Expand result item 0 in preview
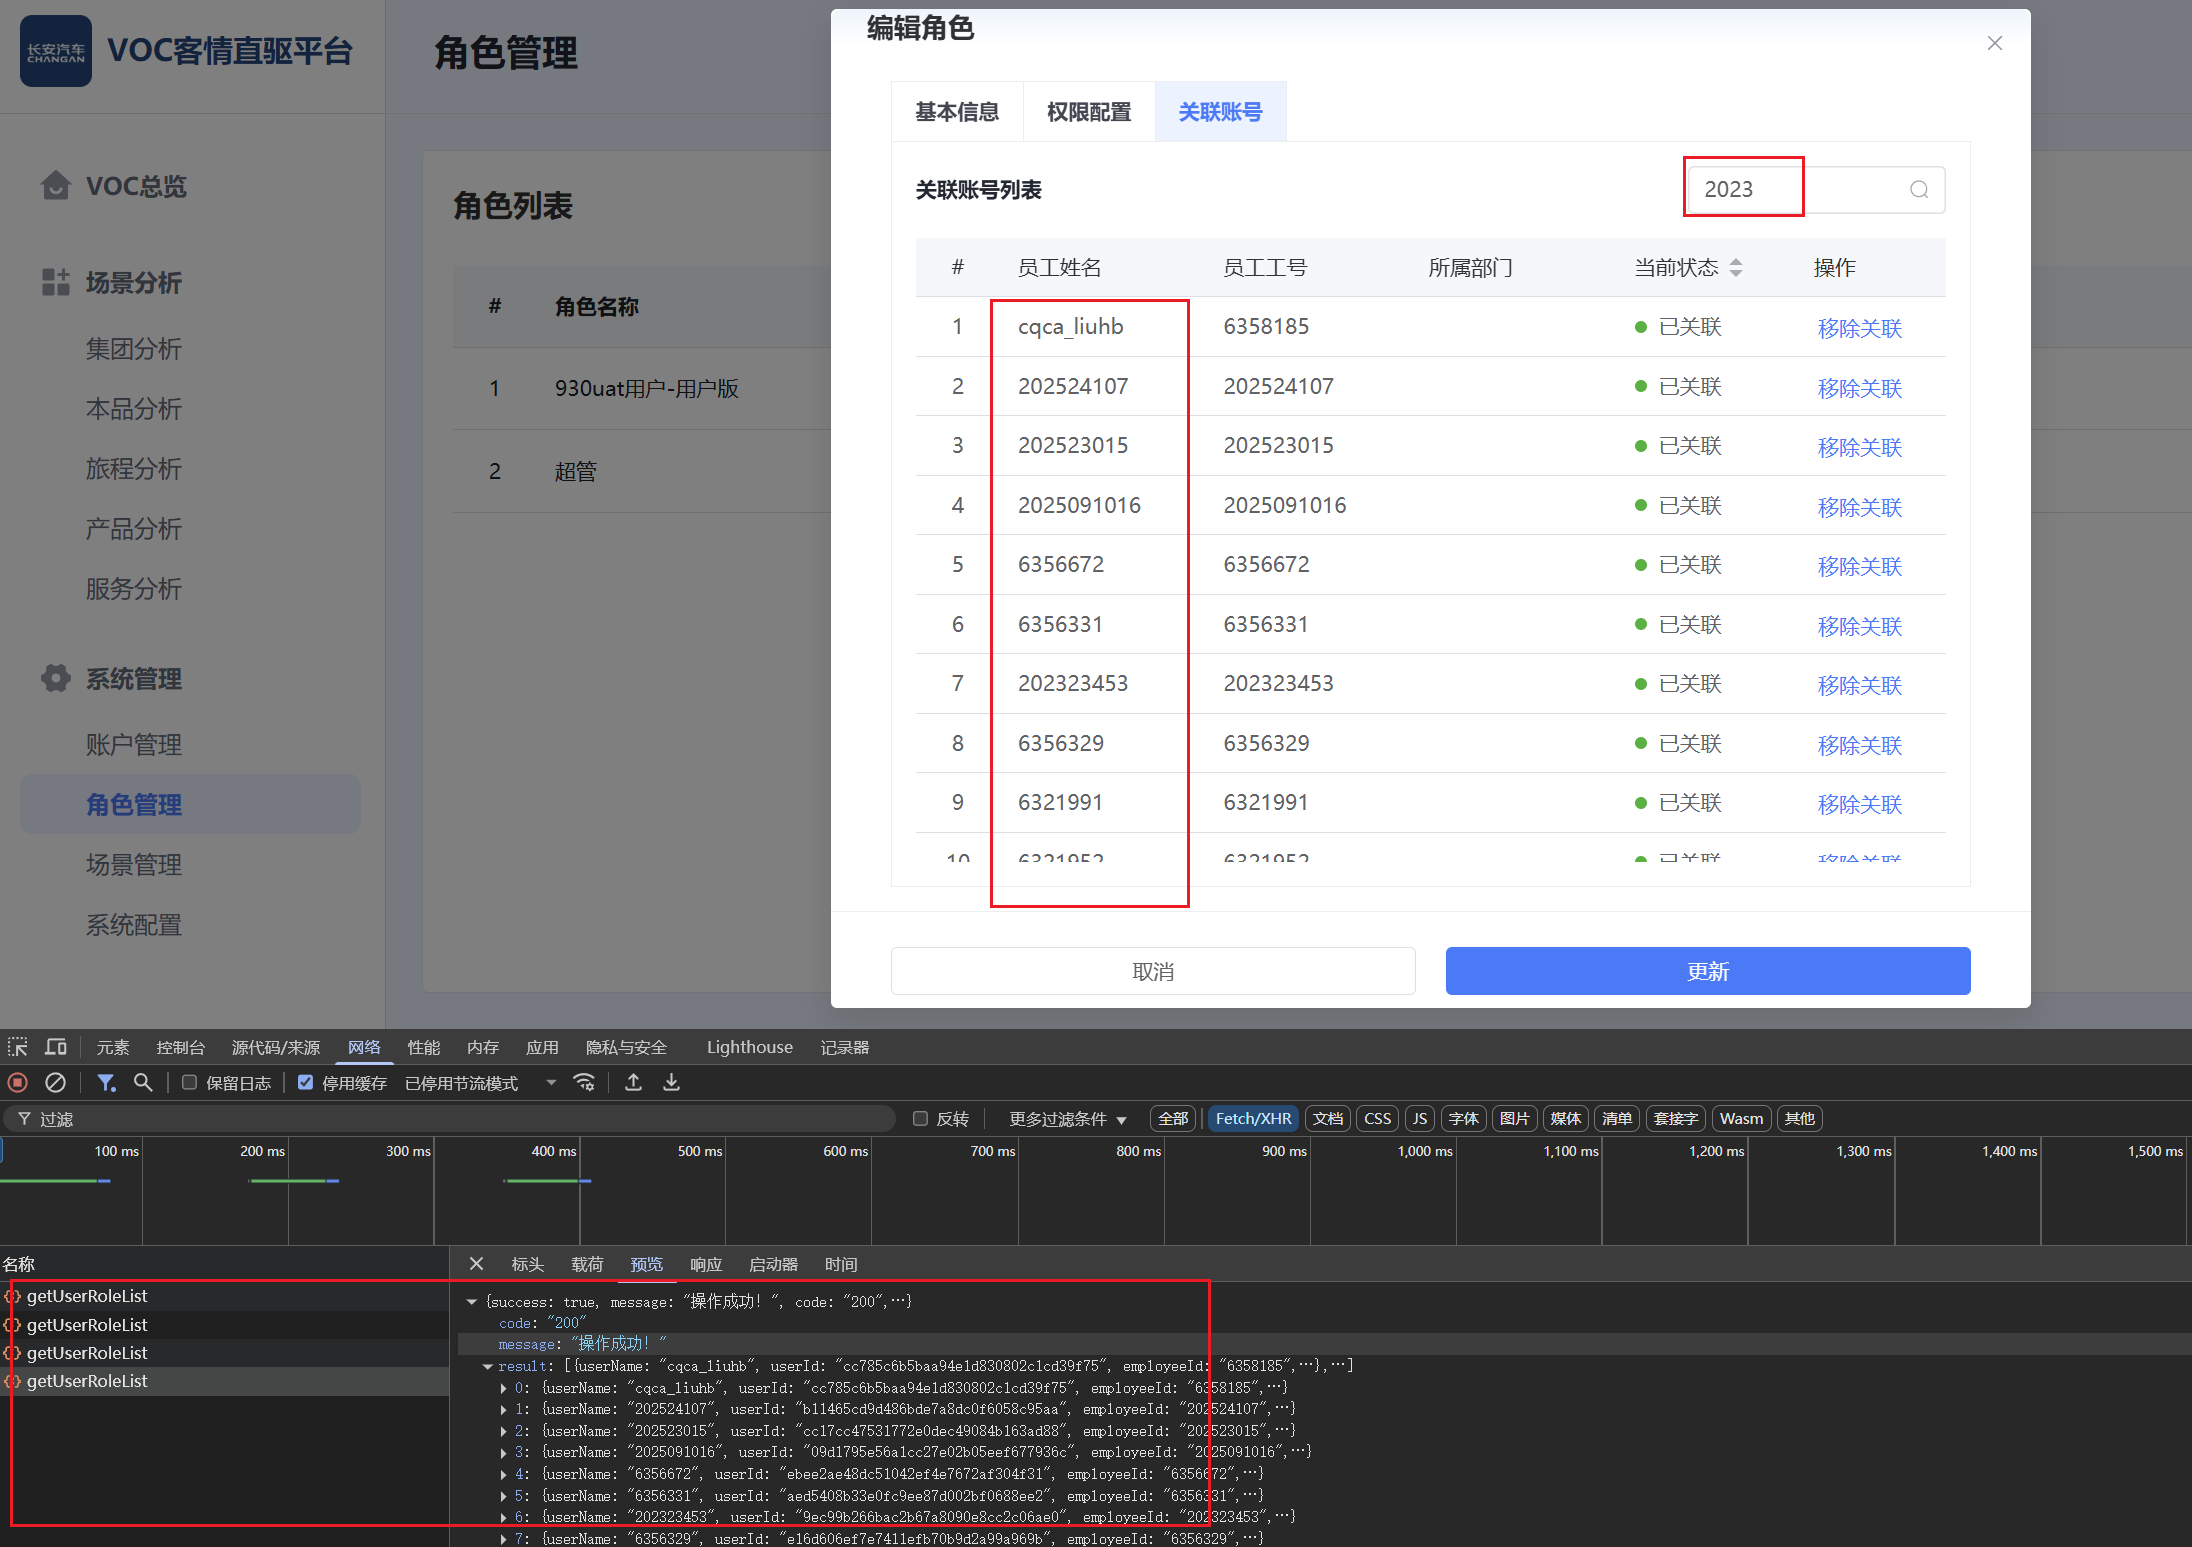 click(504, 1388)
